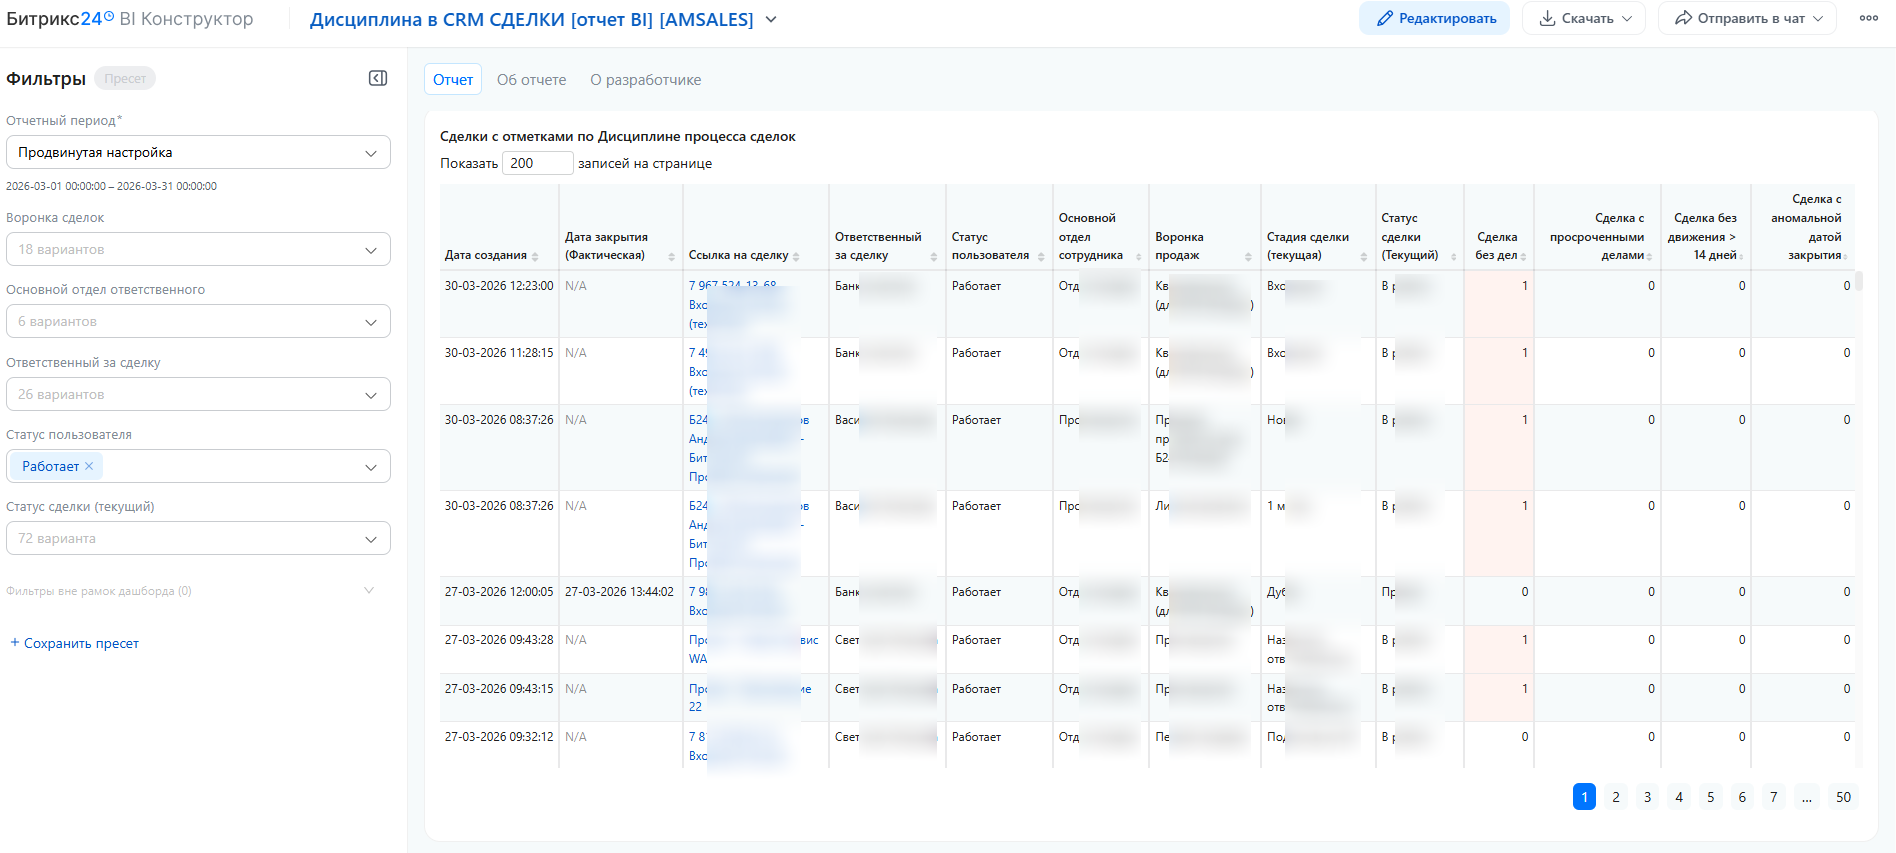Switch to the Об отчете tab
The image size is (1896, 853).
(531, 80)
